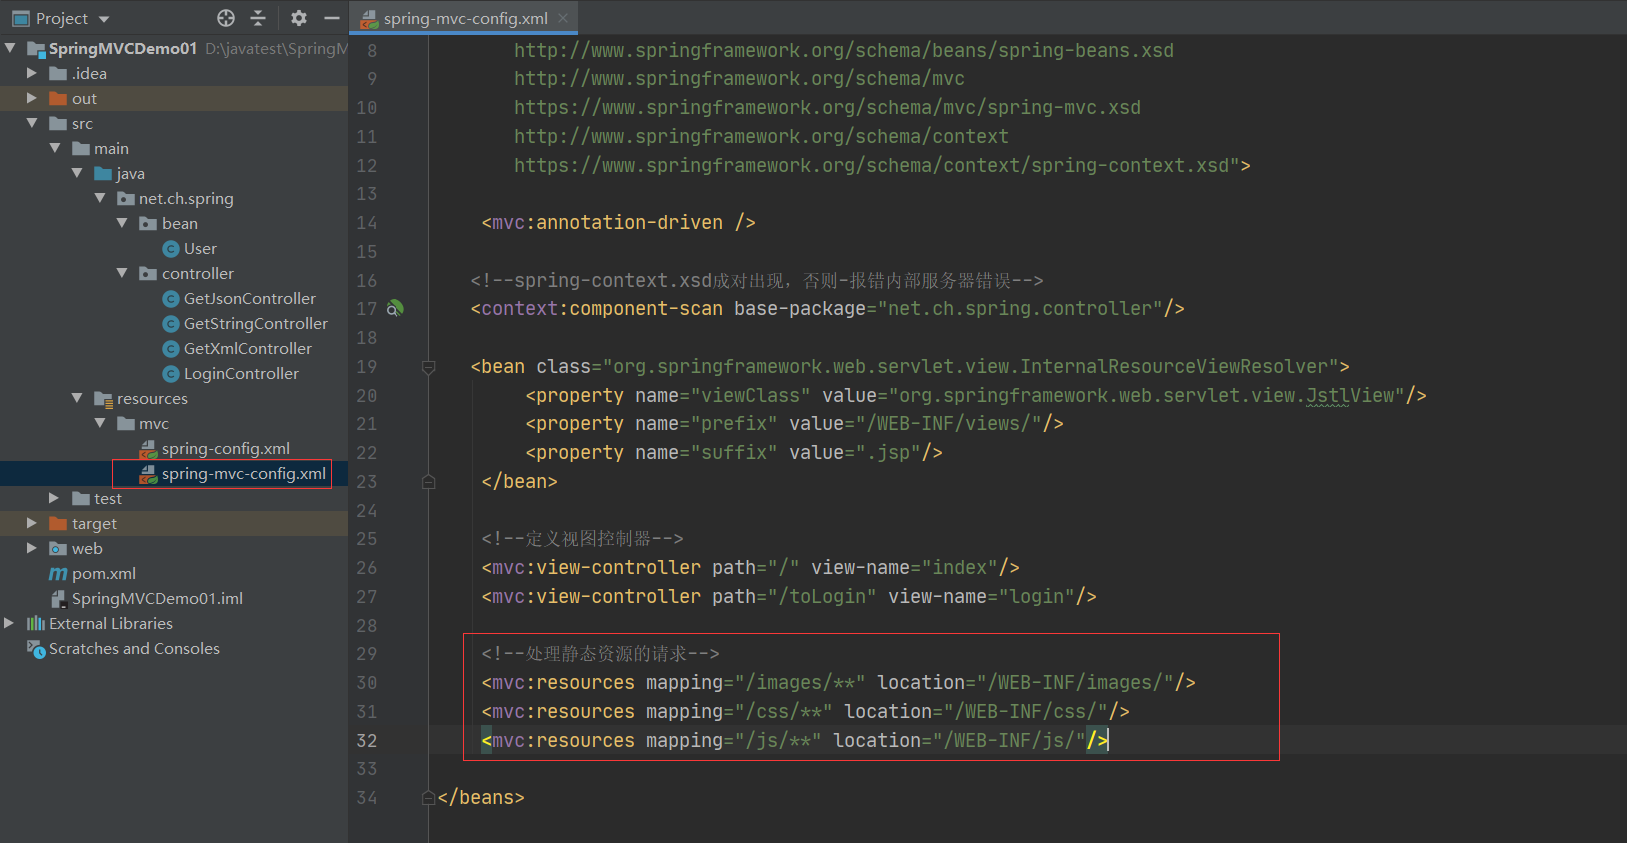Expand the test folder
The image size is (1627, 843).
(54, 498)
